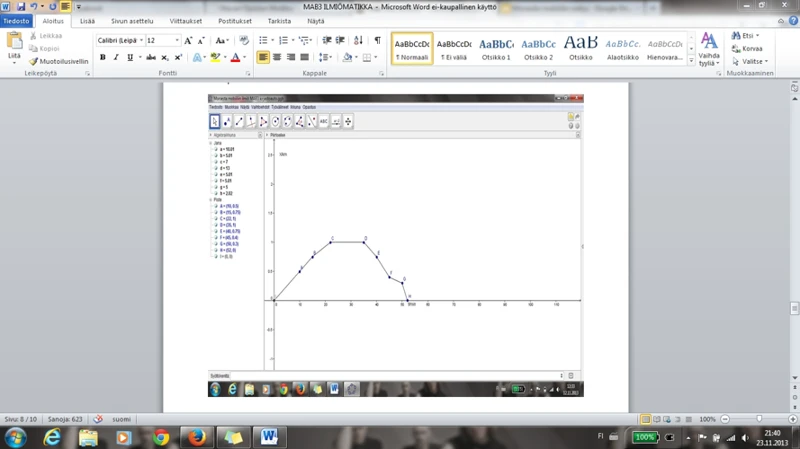Toggle bold formatting in the ribbon
This screenshot has width=800, height=449.
point(102,58)
